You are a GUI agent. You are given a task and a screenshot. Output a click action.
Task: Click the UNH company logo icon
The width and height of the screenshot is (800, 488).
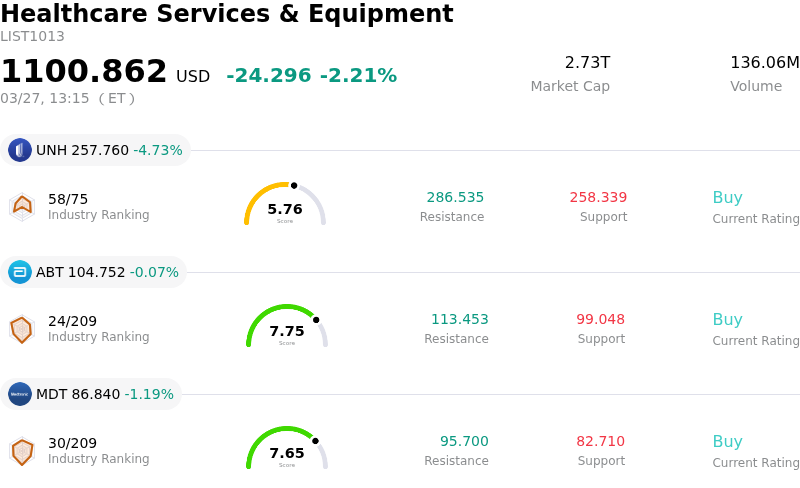(x=20, y=150)
